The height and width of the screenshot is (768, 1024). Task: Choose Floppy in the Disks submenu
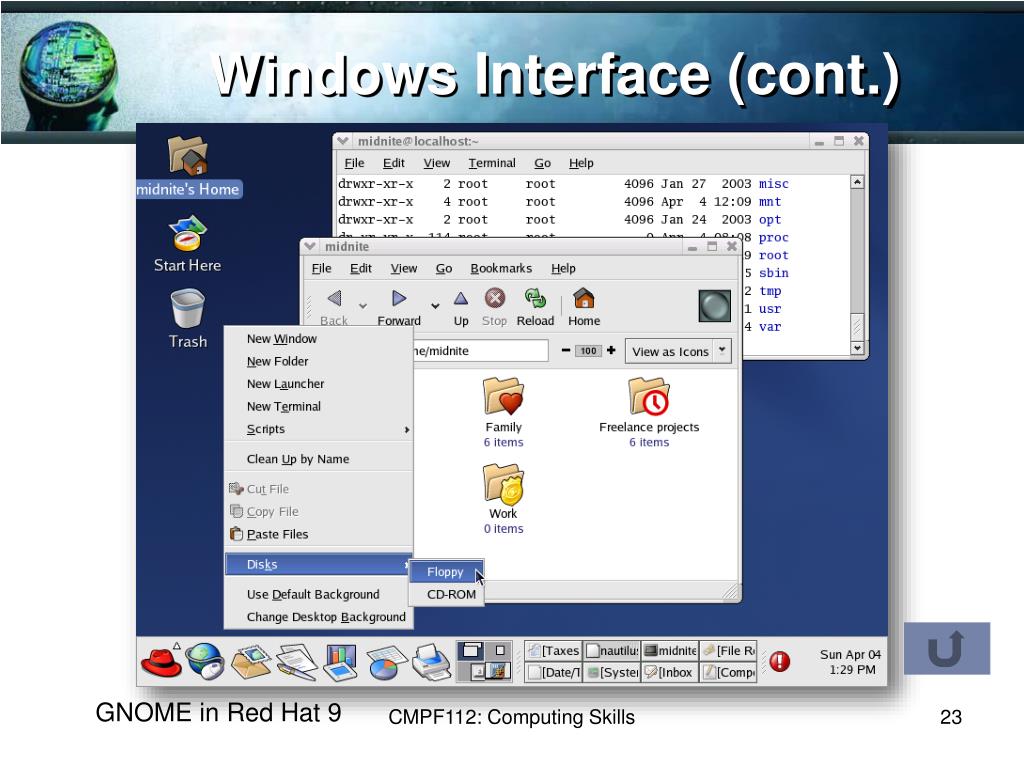coord(446,572)
